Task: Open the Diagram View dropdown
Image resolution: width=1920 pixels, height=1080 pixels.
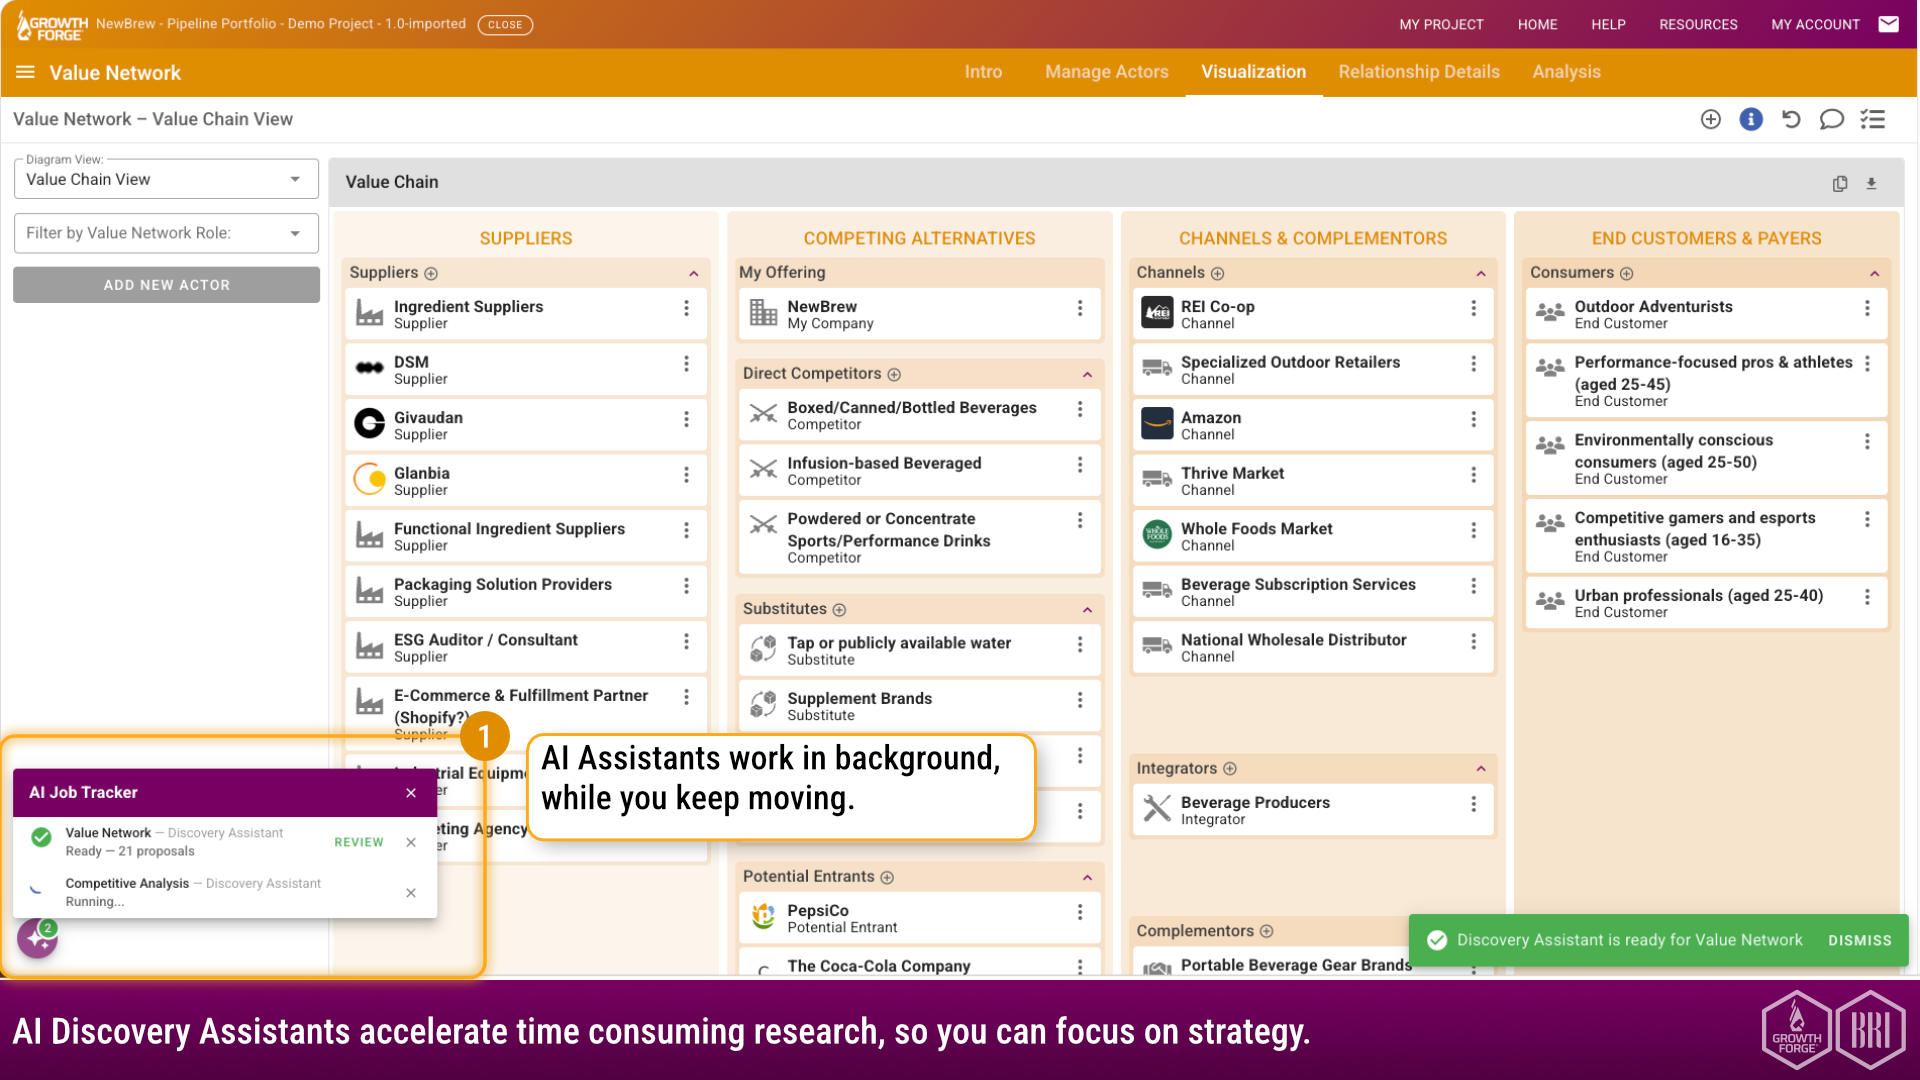Action: tap(166, 180)
